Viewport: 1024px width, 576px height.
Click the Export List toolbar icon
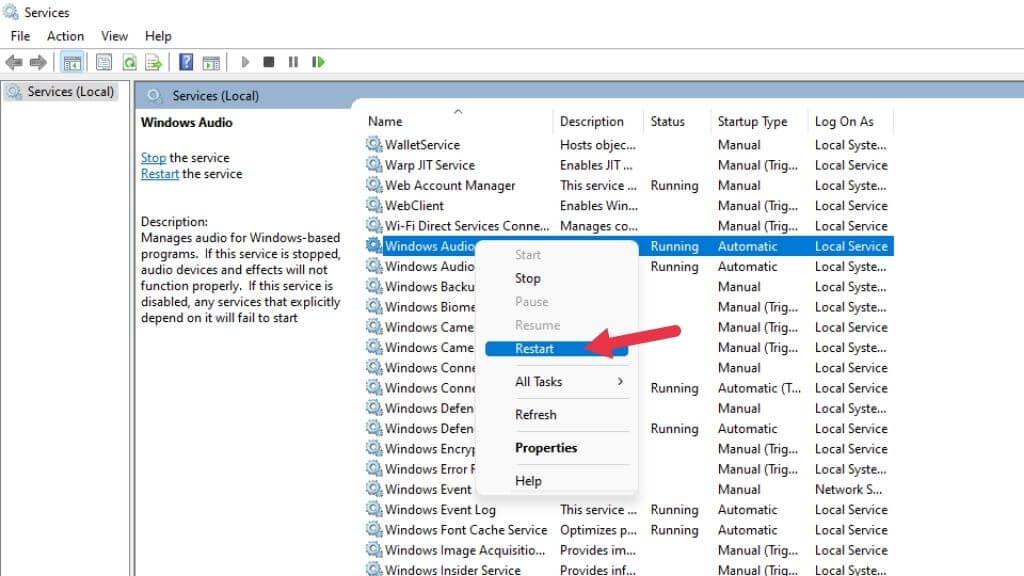pyautogui.click(x=153, y=62)
